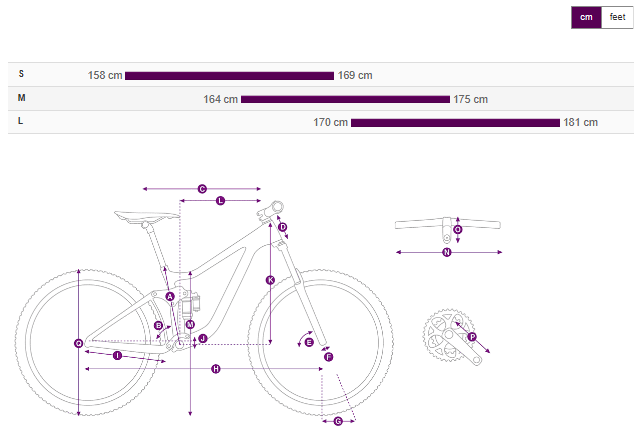This screenshot has width=644, height=430.
Task: Select marker G trail measurement
Action: click(337, 421)
